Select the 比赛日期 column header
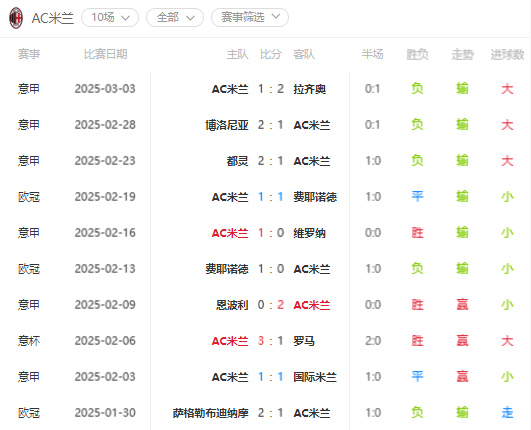The width and height of the screenshot is (531, 430). tap(105, 54)
